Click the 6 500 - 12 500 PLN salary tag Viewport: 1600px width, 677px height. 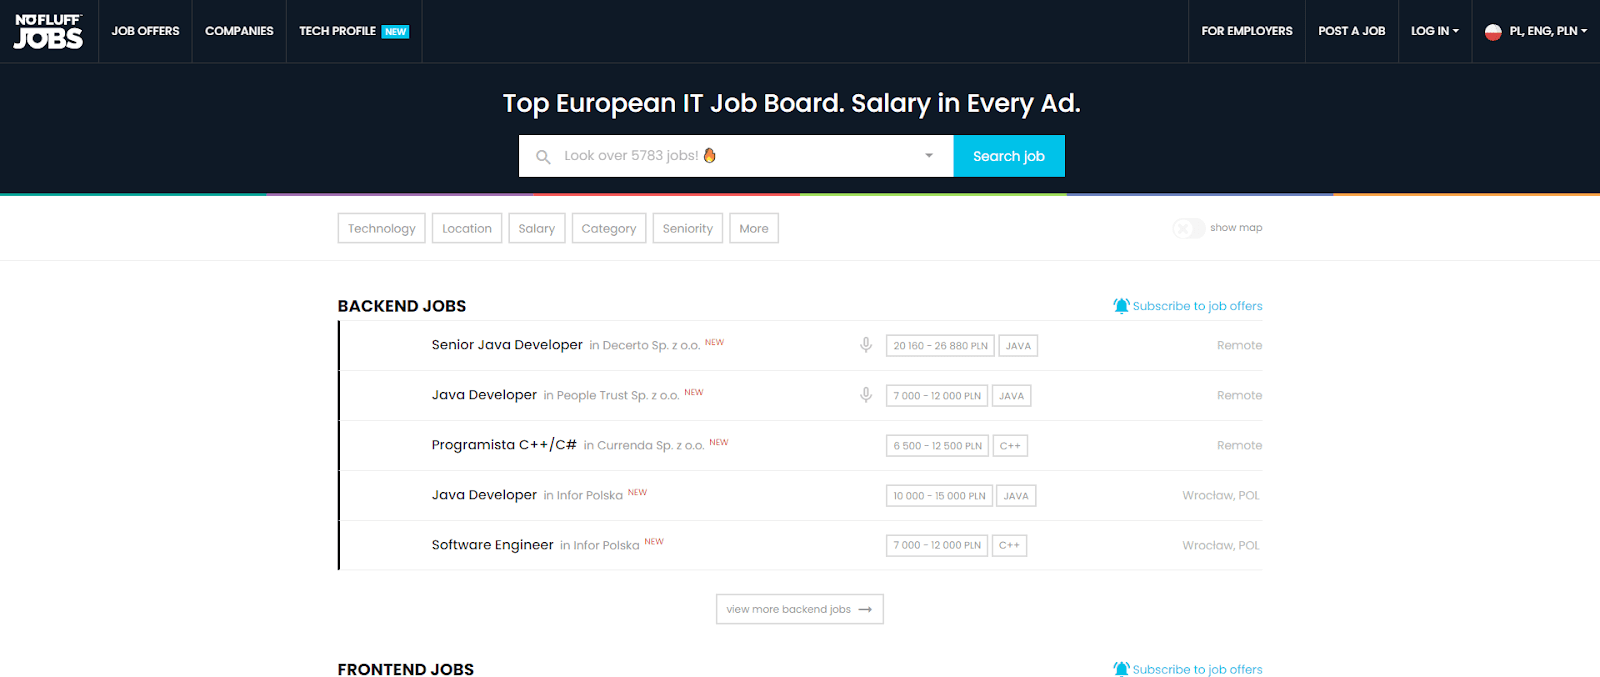click(938, 446)
